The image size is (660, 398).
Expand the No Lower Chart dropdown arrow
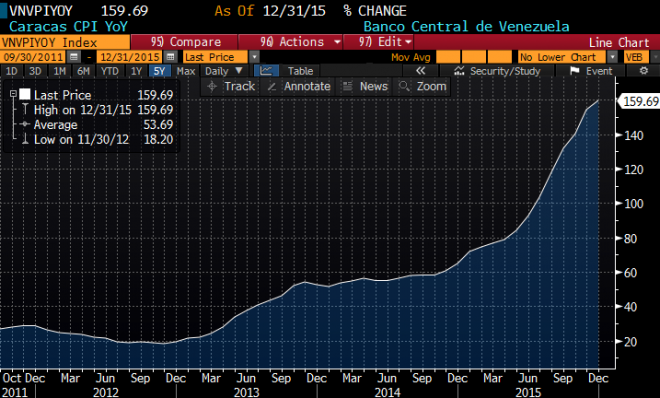coord(612,57)
